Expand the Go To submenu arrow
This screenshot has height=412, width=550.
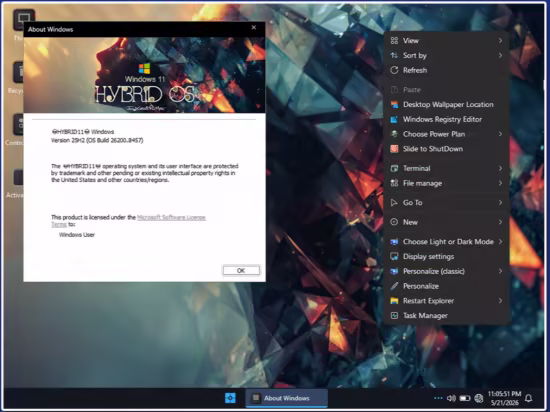(500, 202)
